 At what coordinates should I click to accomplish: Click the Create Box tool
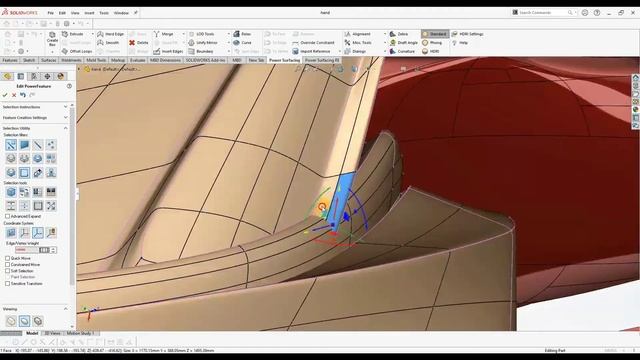52,39
